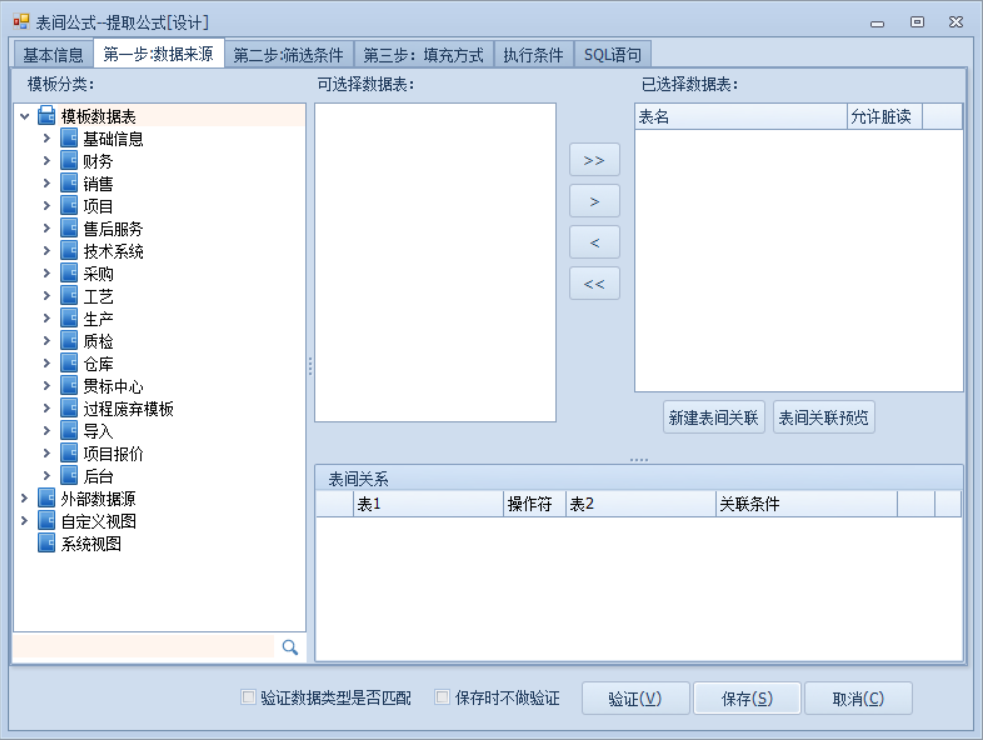This screenshot has width=983, height=740.
Task: Select the 模板数据表 root node icon
Action: (47, 117)
